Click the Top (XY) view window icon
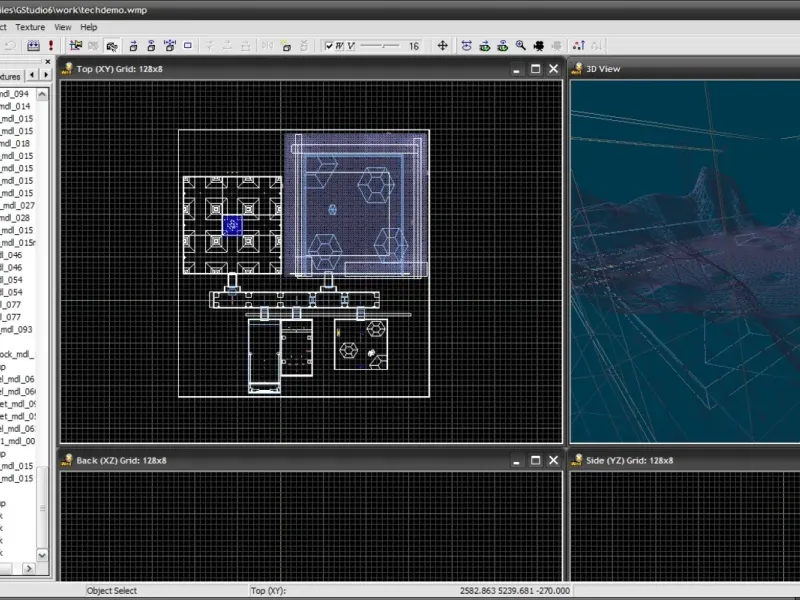 click(67, 69)
